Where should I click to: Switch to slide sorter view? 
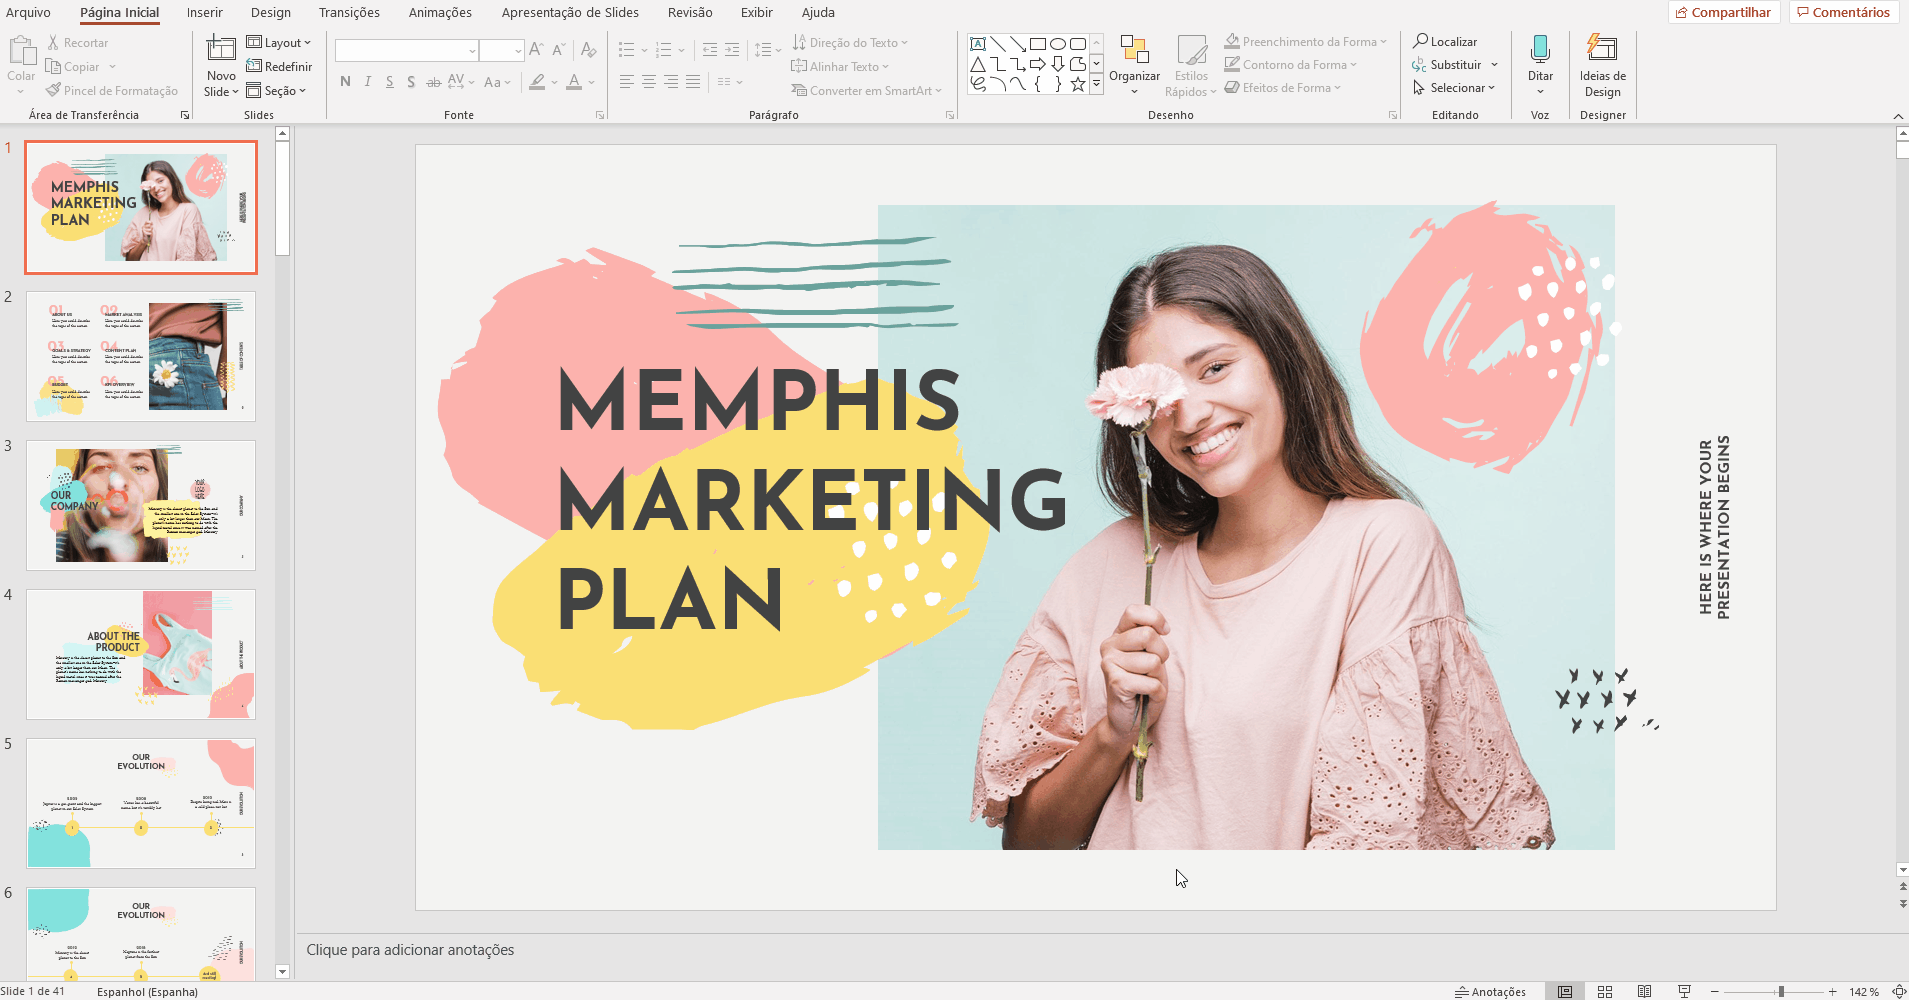1605,991
